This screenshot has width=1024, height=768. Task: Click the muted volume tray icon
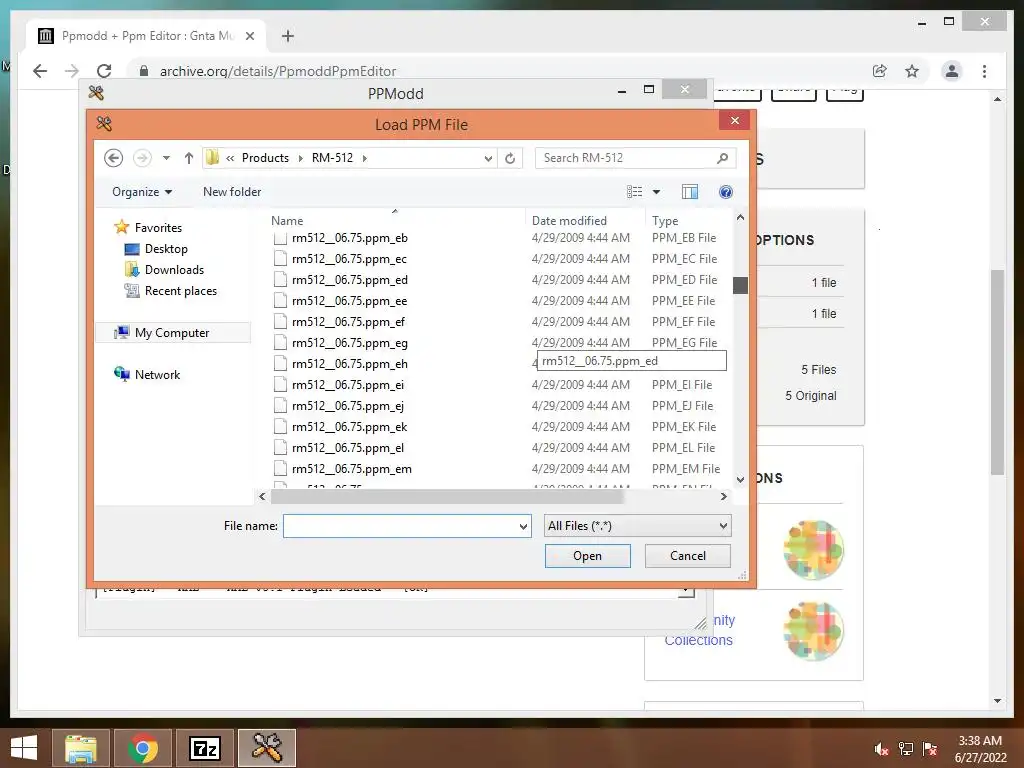[x=881, y=749]
